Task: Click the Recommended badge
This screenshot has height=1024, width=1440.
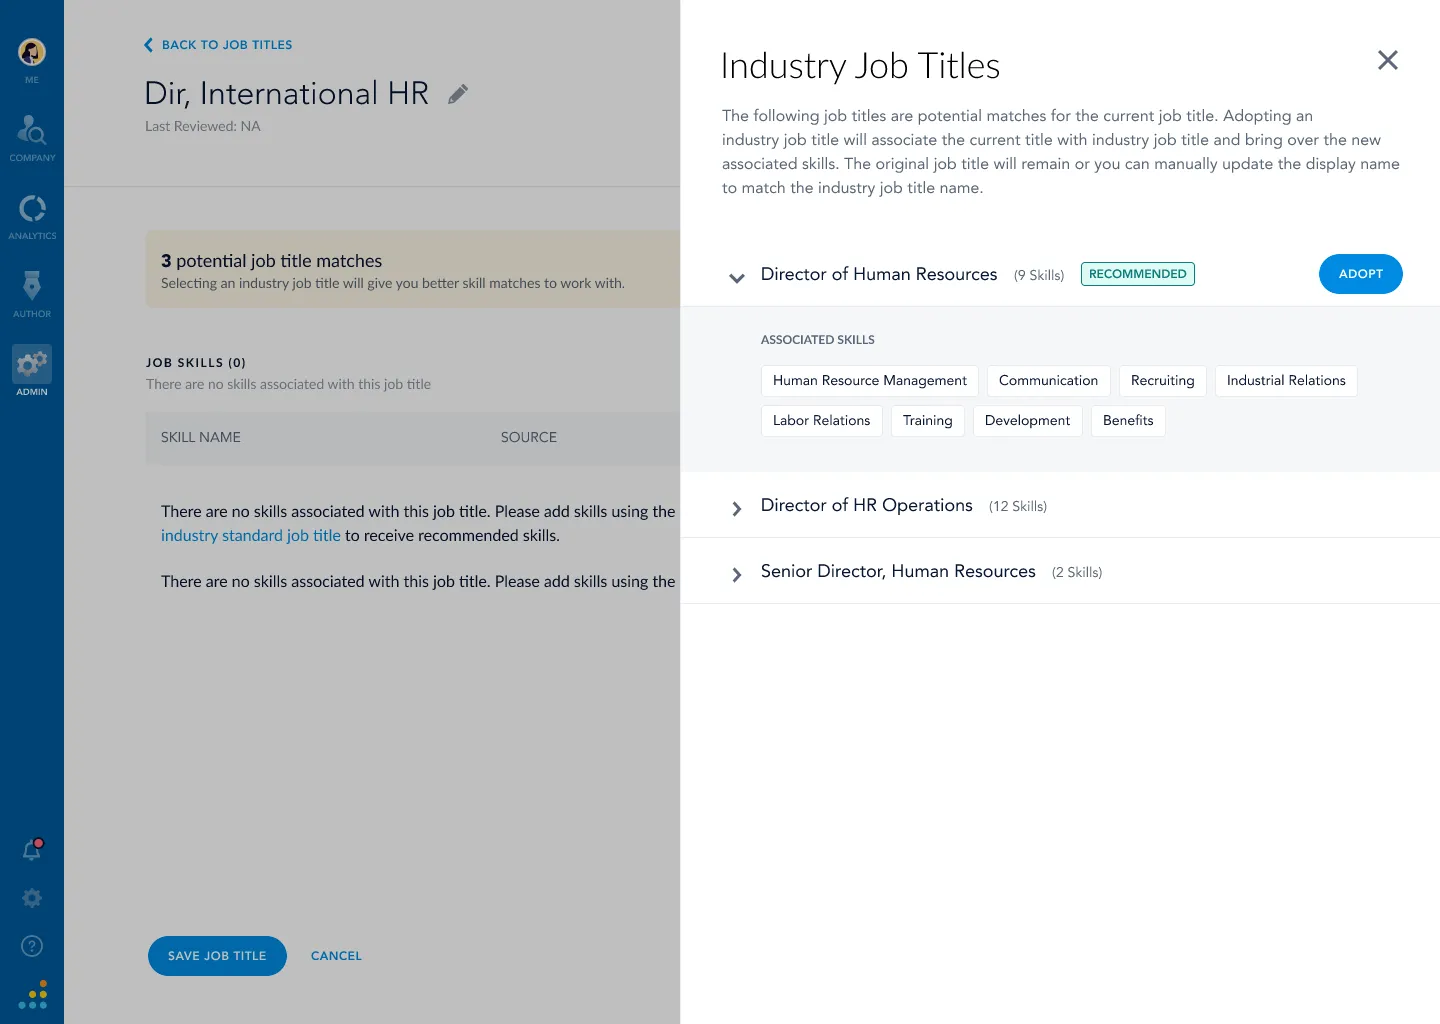Action: [1138, 274]
